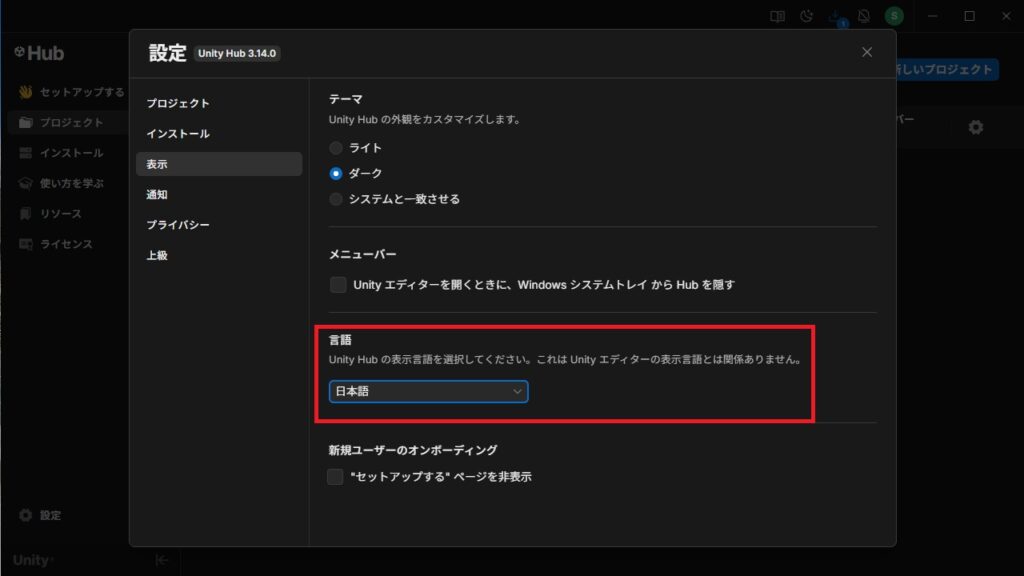
Task: Open the プロジェクト settings section
Action: pyautogui.click(x=219, y=103)
